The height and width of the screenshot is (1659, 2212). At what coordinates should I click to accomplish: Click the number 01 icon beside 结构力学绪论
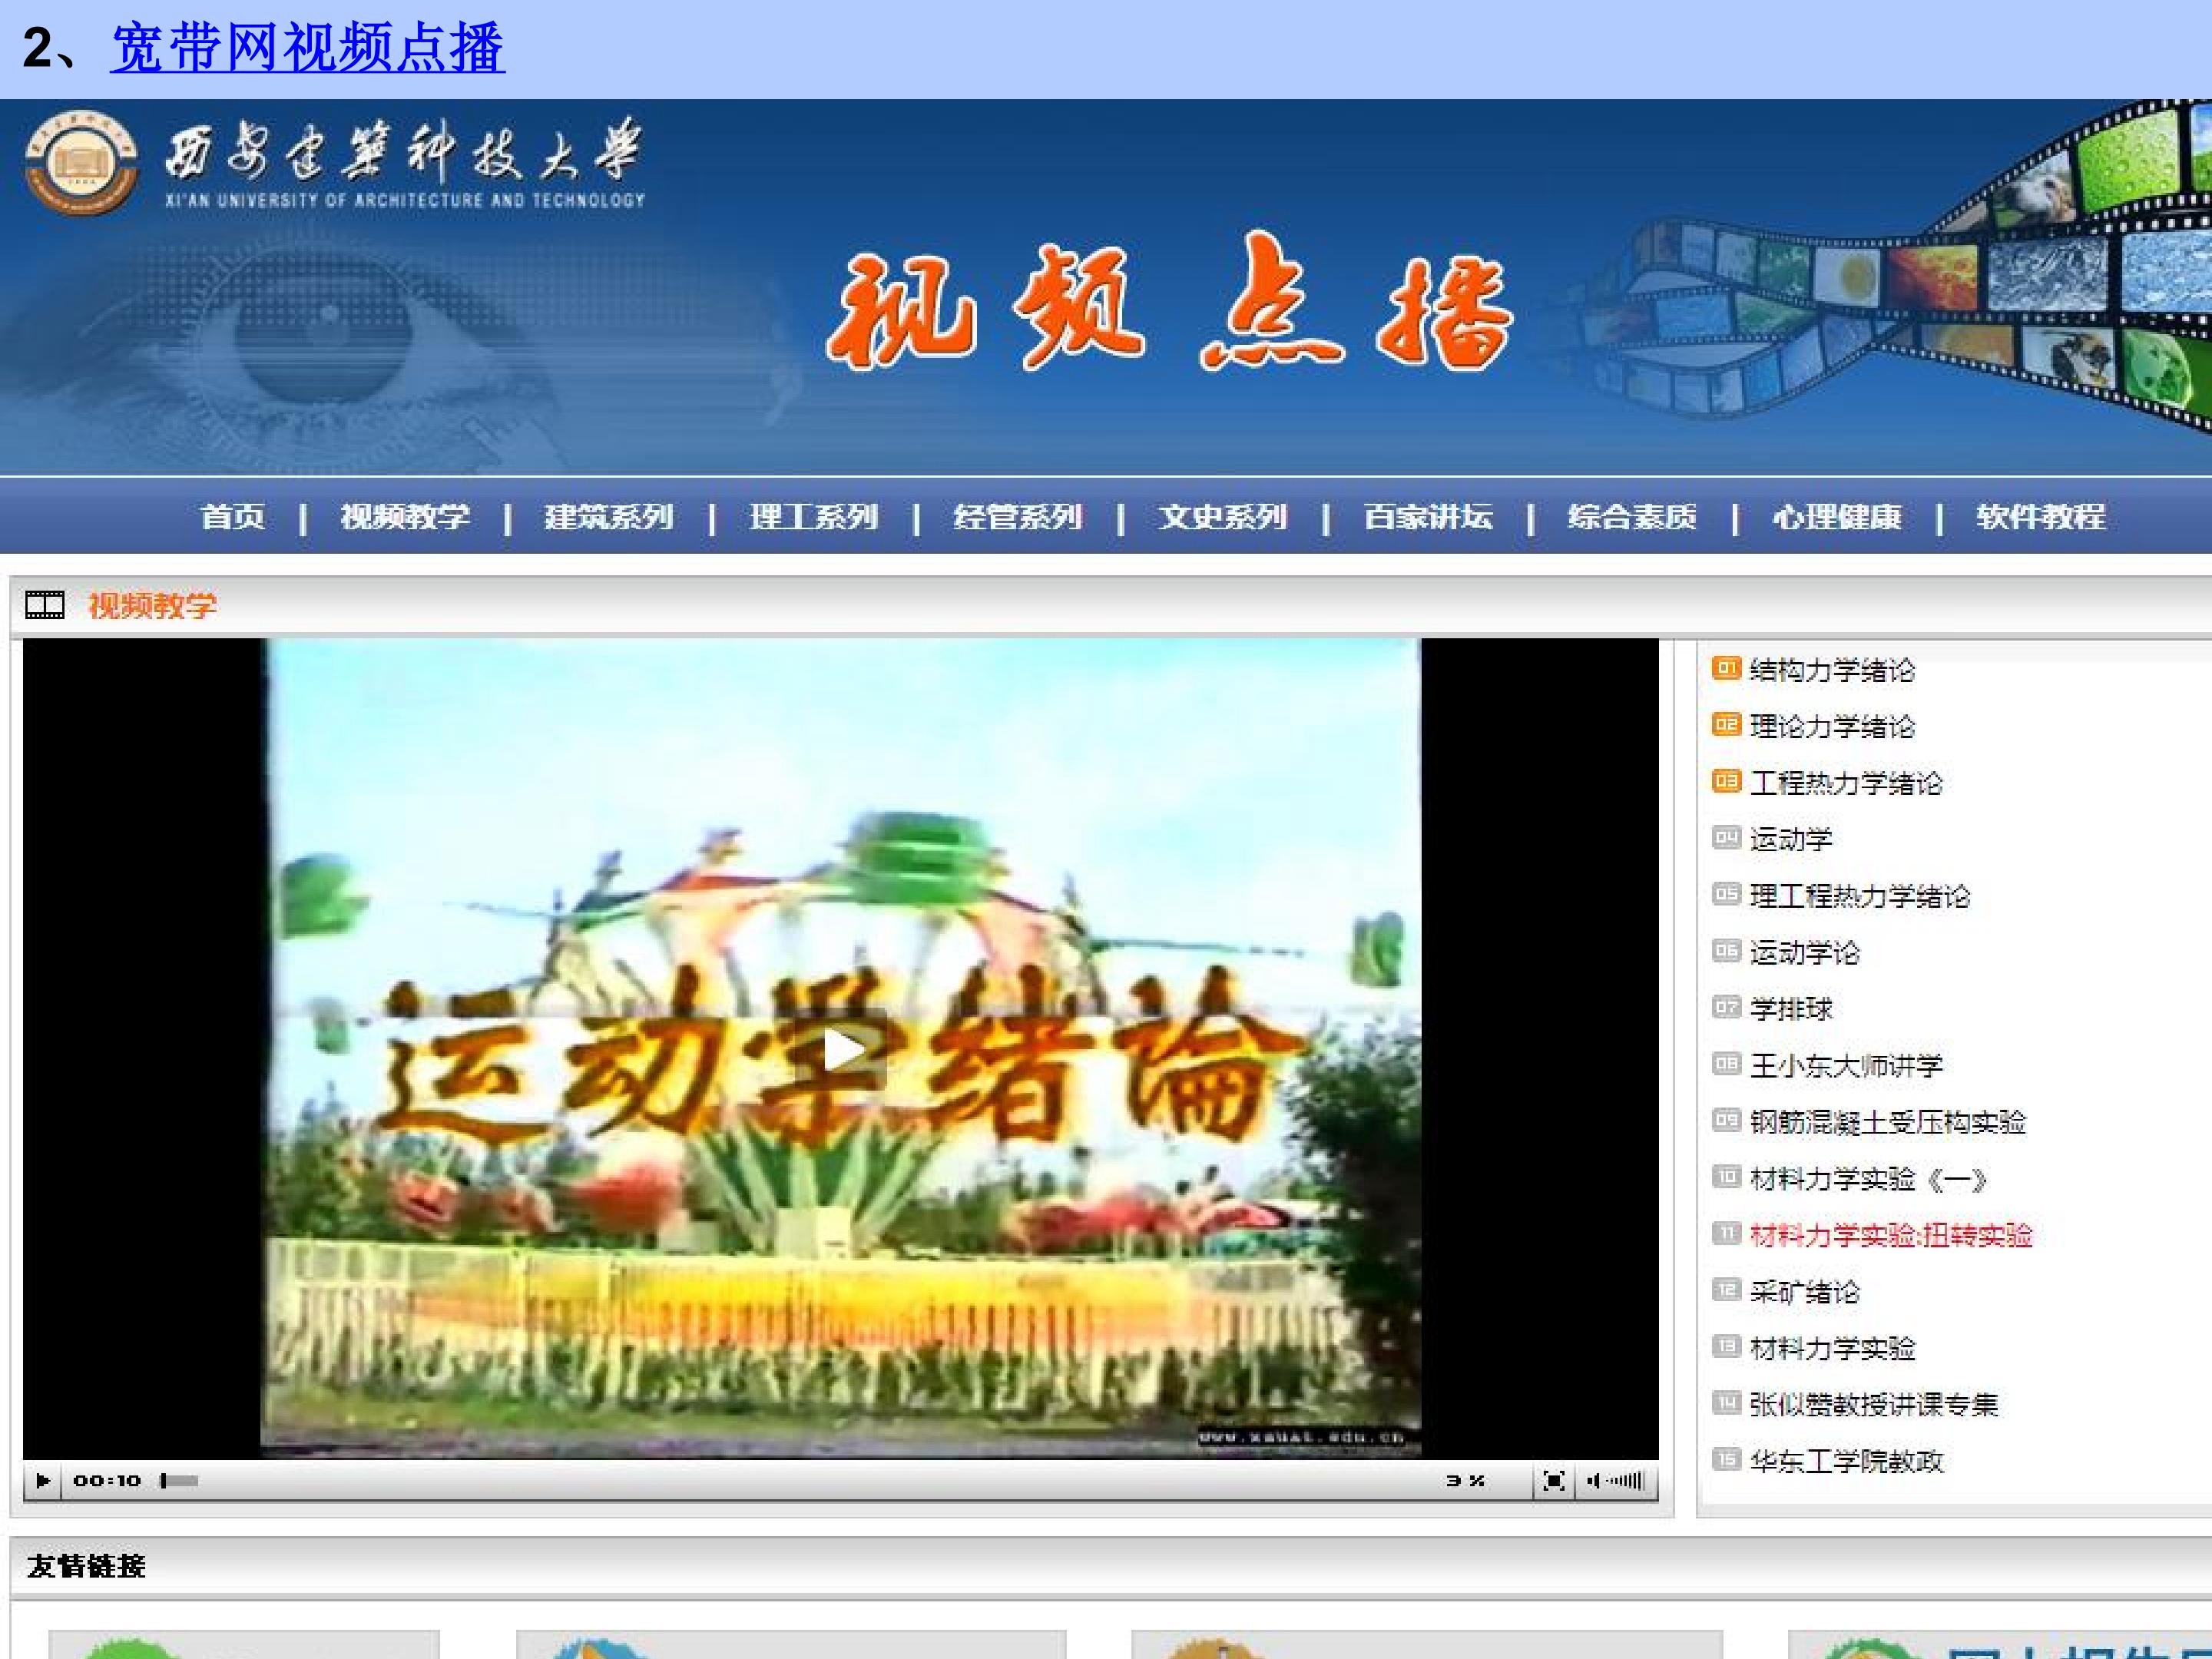[1726, 668]
